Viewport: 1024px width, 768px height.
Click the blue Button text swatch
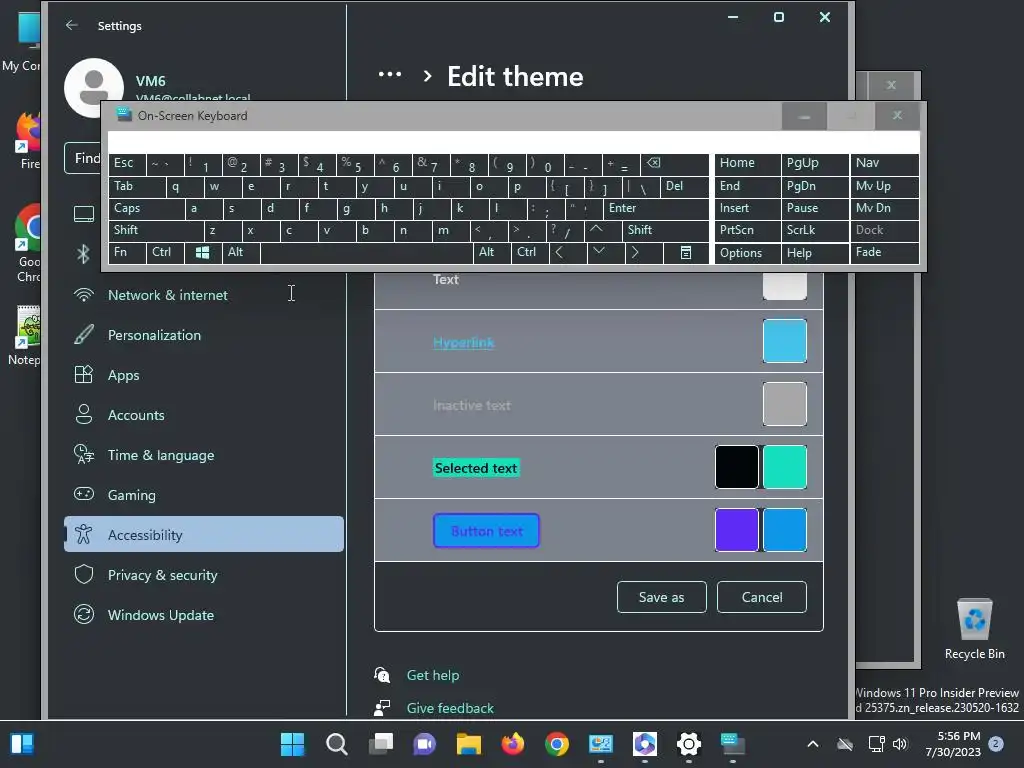784,530
